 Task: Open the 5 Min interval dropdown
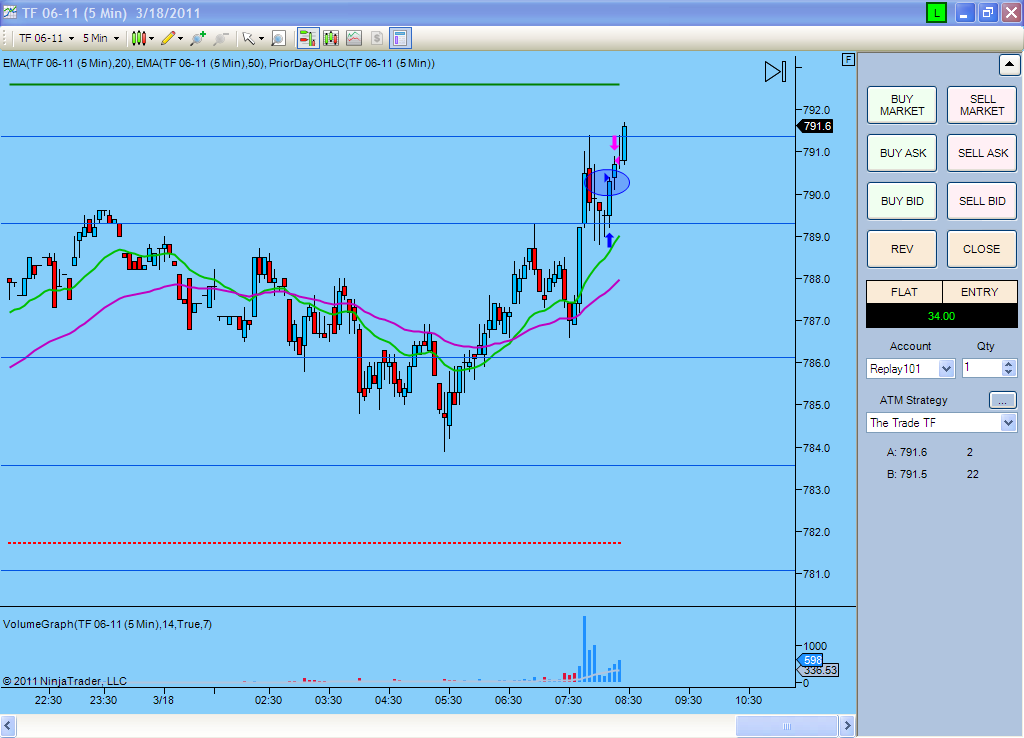pos(101,39)
